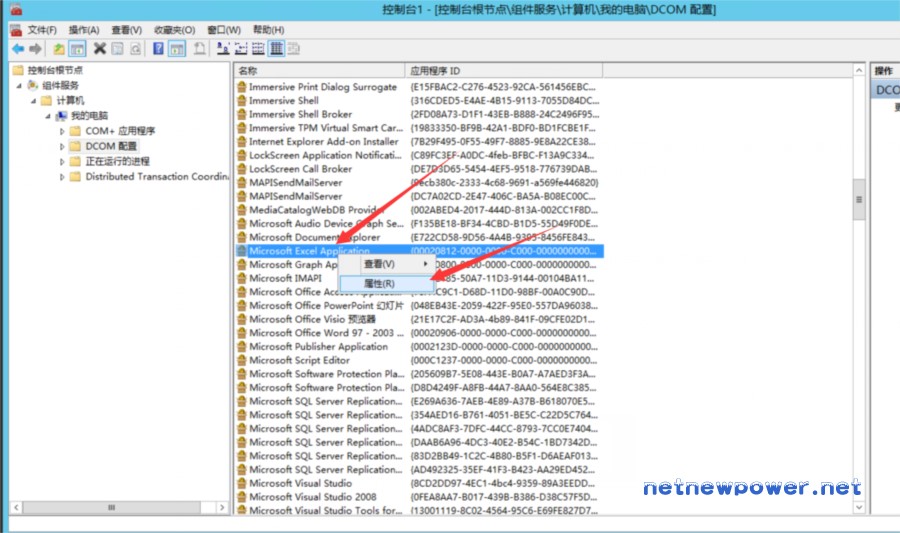The image size is (900, 533).
Task: Click tree pane horizontal scrollbar right arrow
Action: click(x=222, y=507)
